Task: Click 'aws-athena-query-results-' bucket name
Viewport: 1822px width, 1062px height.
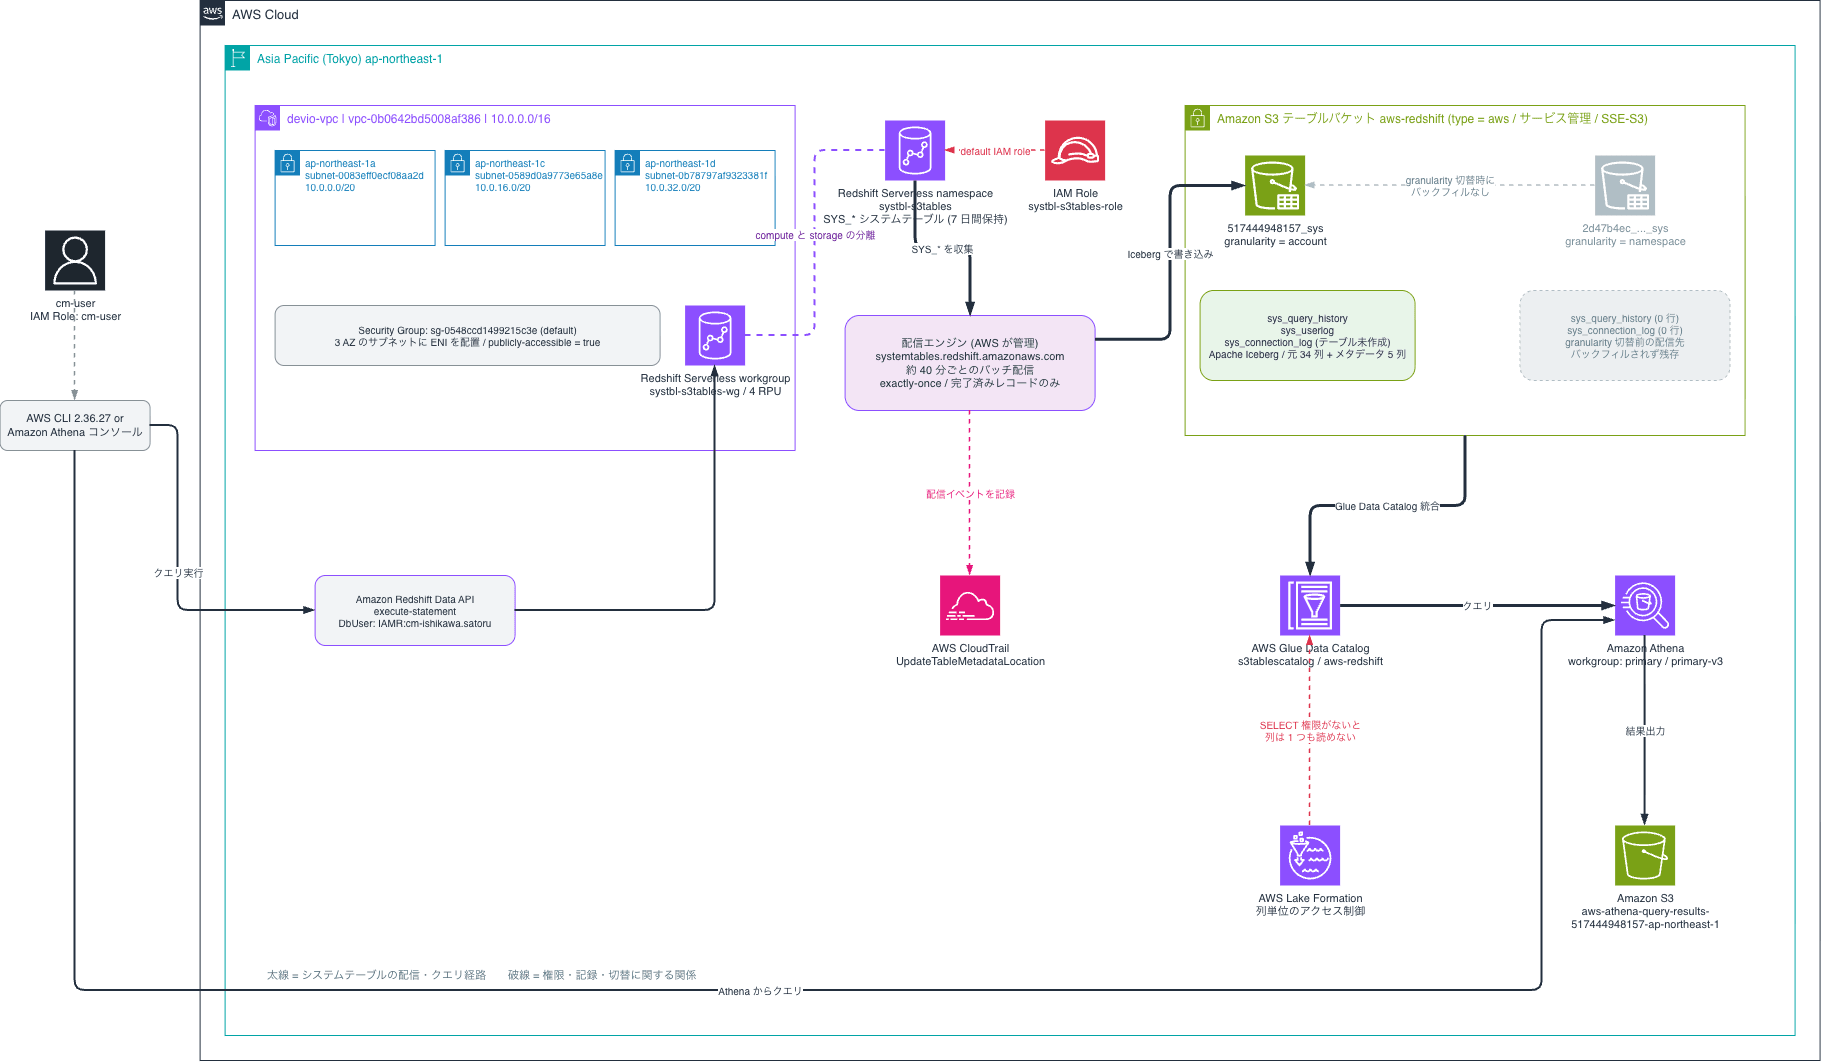Action: (x=1645, y=911)
